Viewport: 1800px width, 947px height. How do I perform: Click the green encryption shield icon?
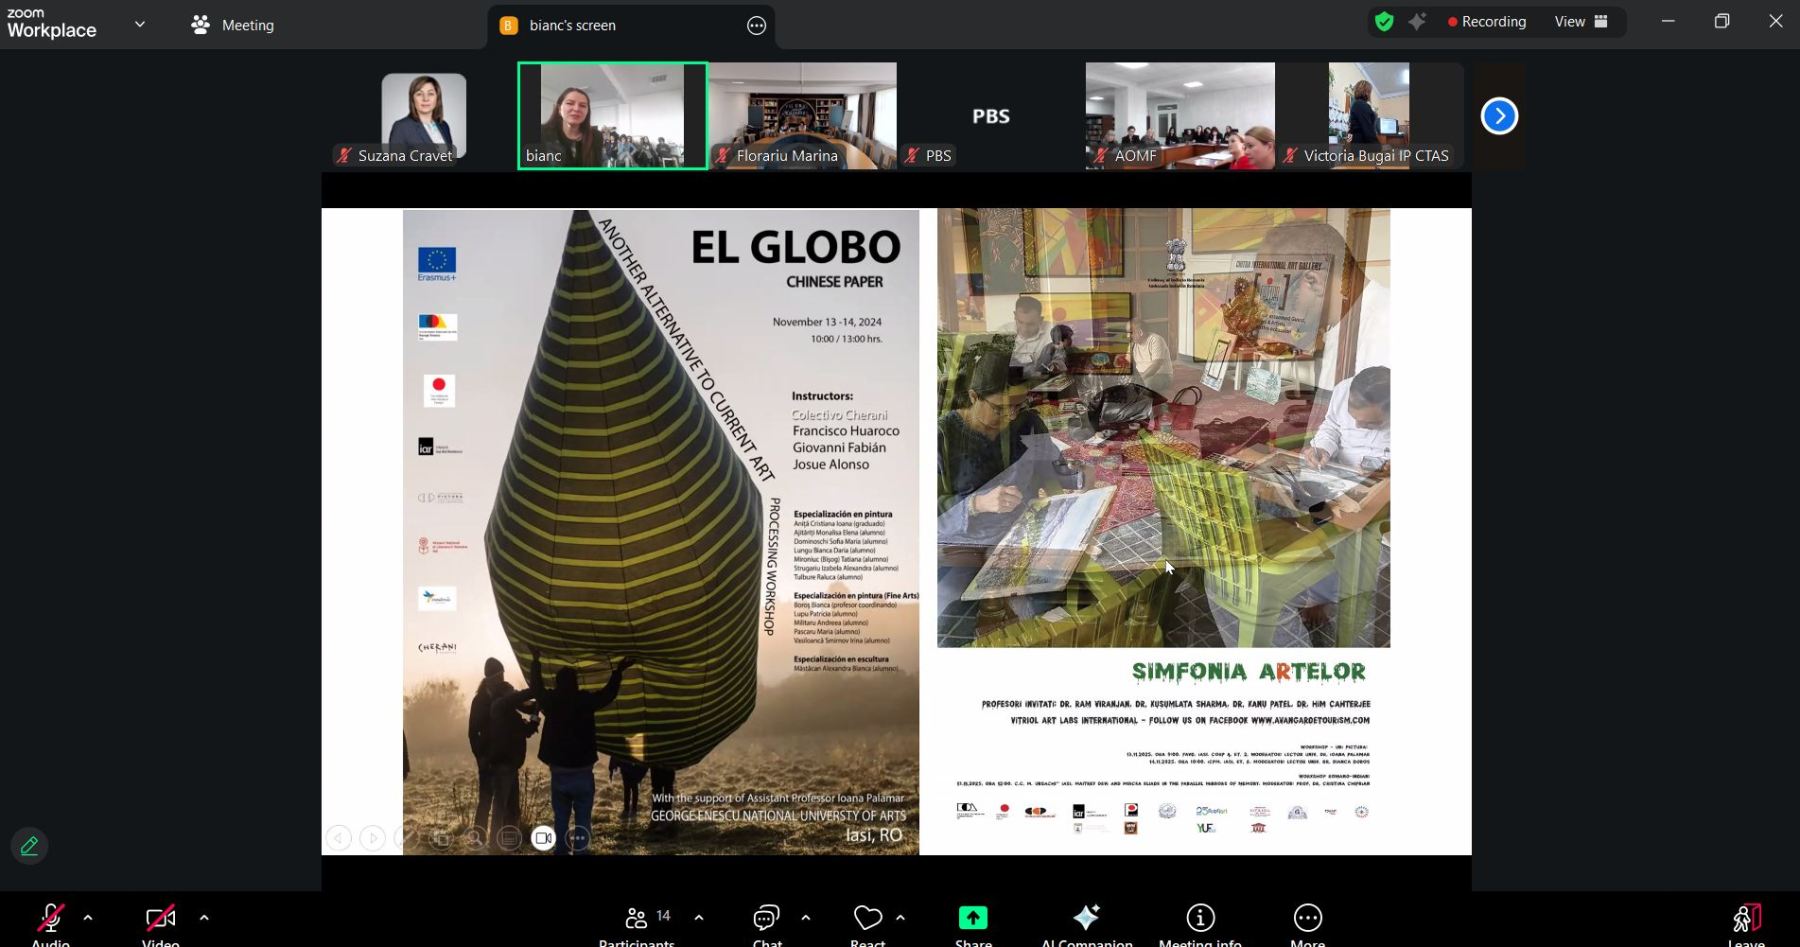[1384, 22]
